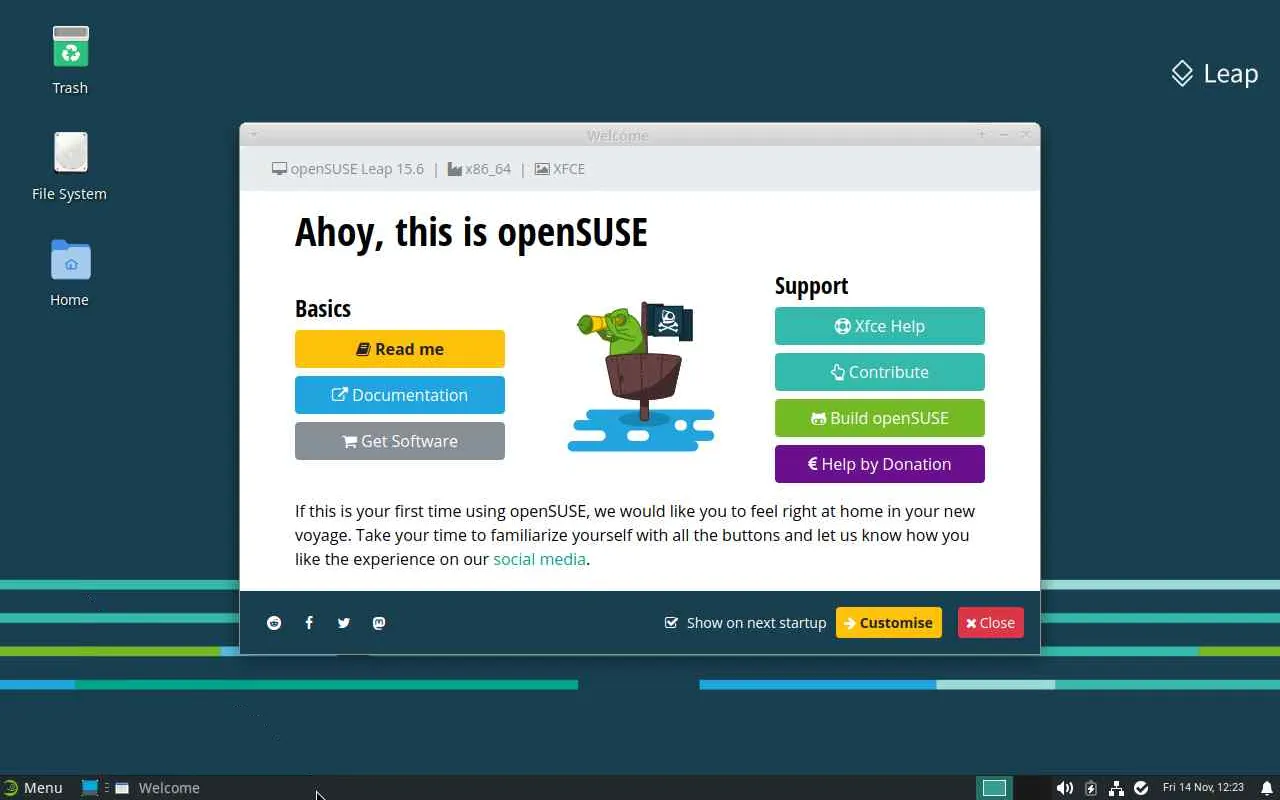Click the red Close button

[991, 623]
